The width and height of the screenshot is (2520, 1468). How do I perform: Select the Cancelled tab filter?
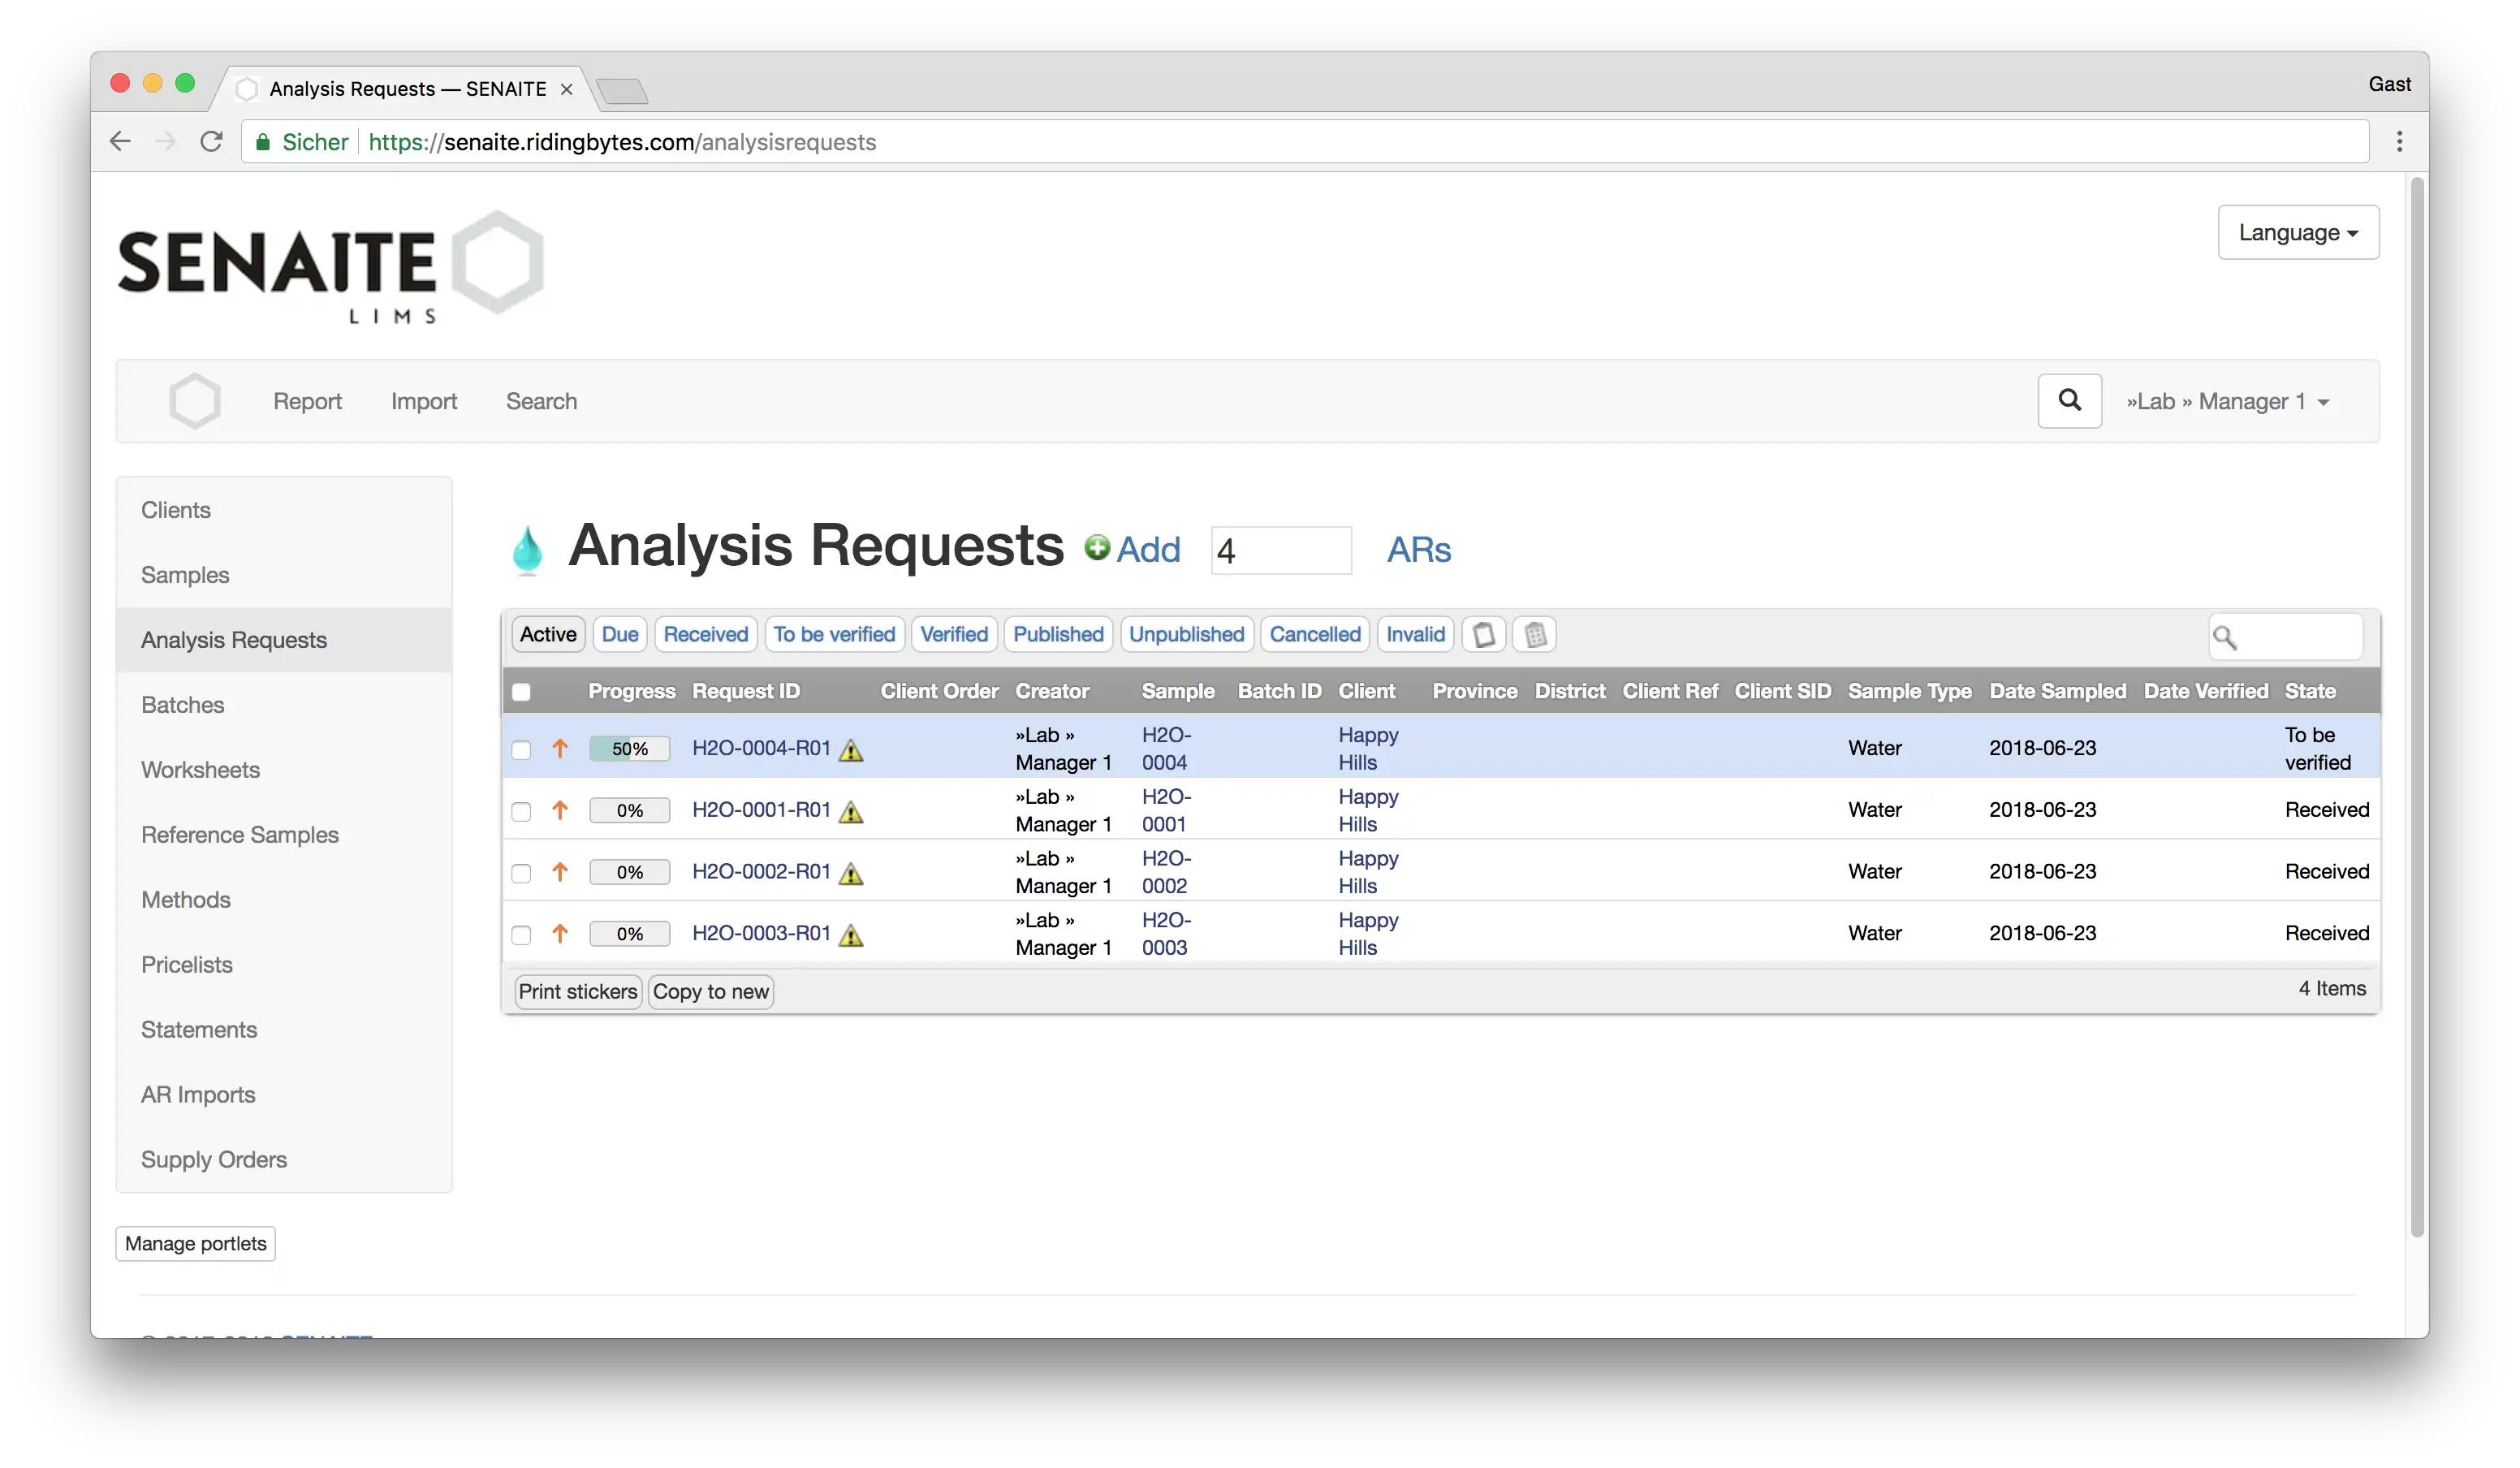[1316, 633]
